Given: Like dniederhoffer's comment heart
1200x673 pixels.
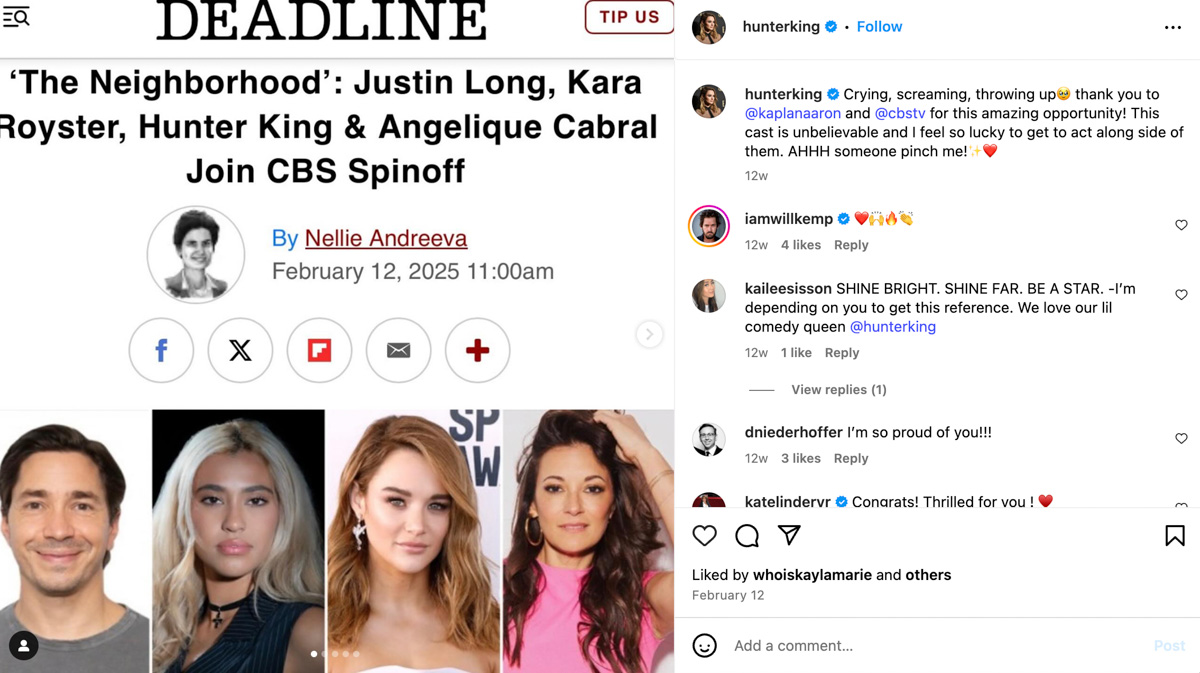Looking at the screenshot, I should [1181, 439].
